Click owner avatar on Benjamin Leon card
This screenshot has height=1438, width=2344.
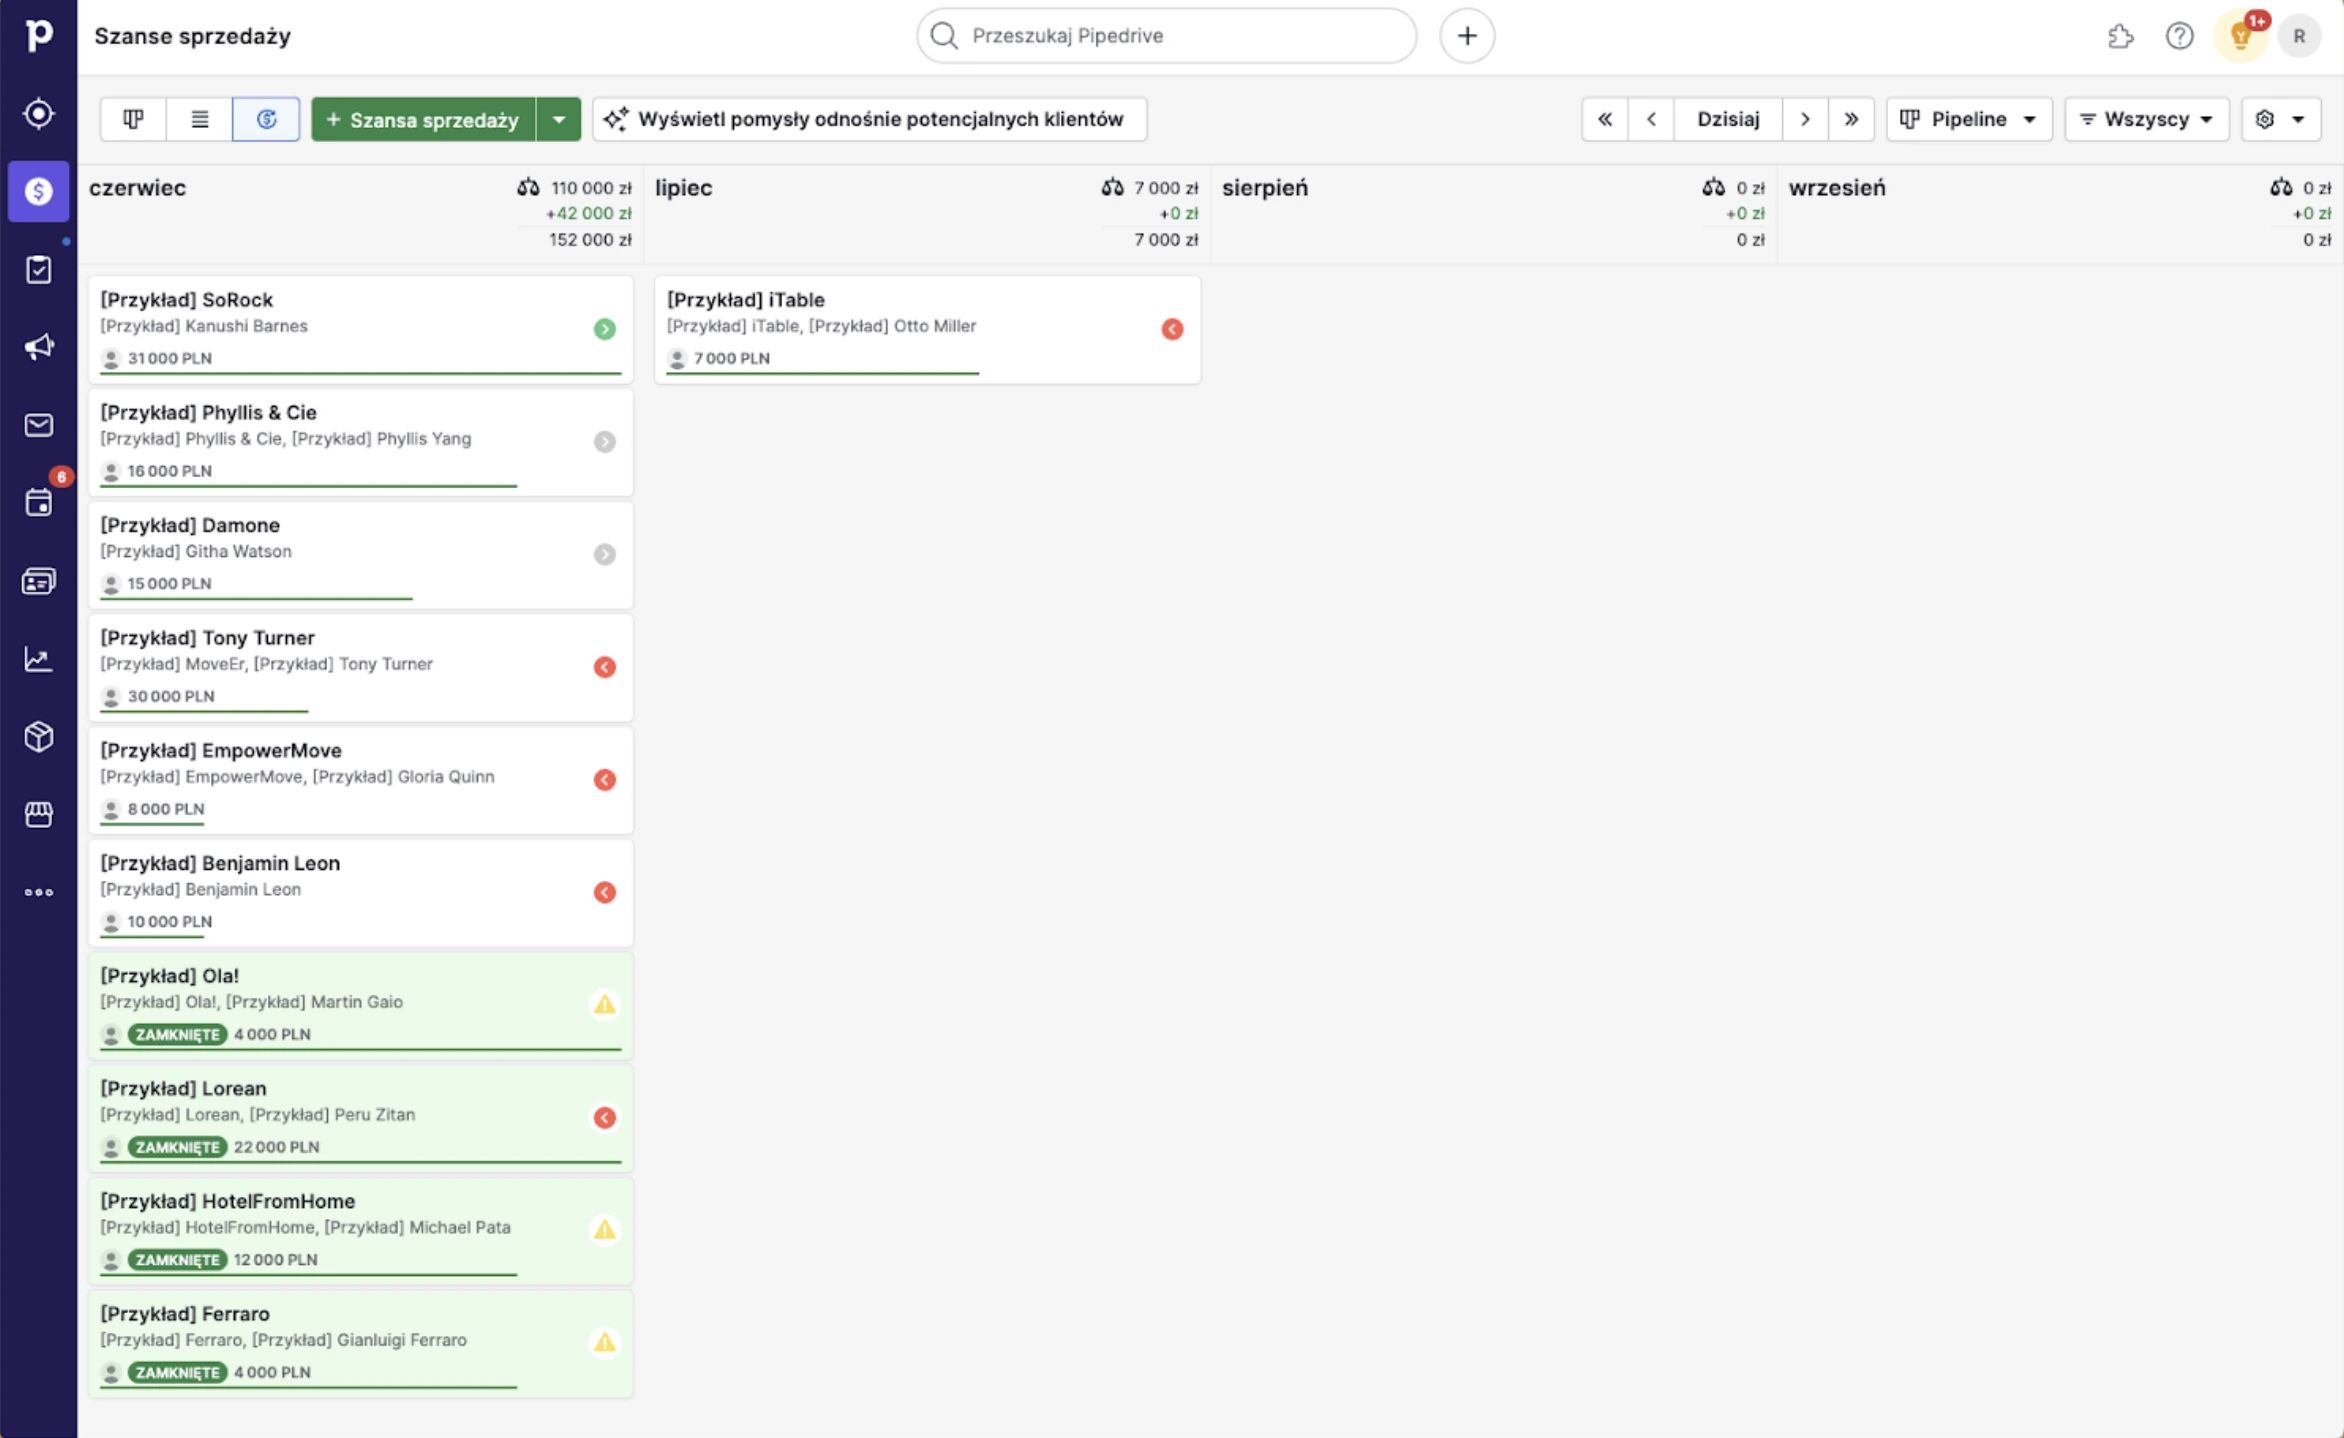[x=111, y=922]
